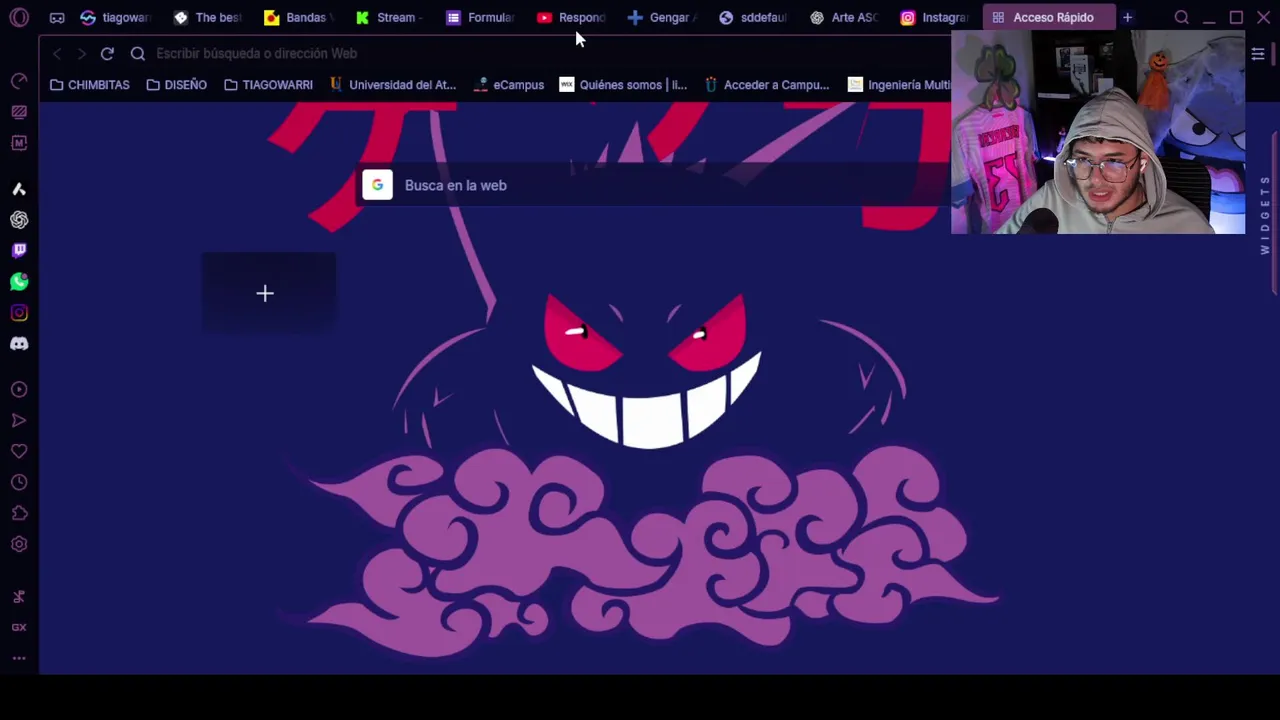Click the search magnifier in address bar
The height and width of the screenshot is (720, 1280).
(138, 54)
